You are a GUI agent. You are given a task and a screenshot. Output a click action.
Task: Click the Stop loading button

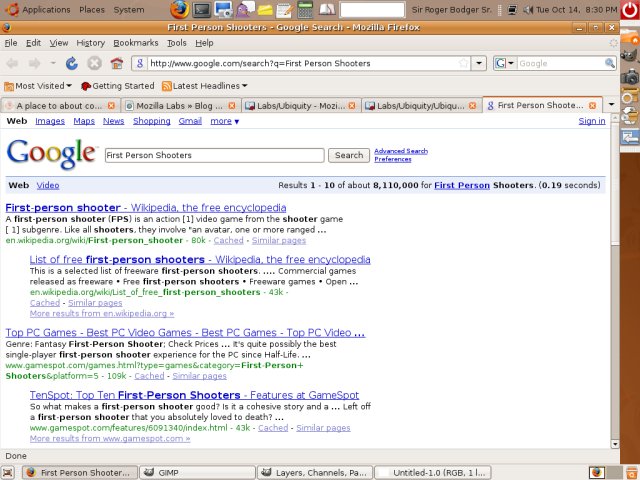tap(94, 63)
